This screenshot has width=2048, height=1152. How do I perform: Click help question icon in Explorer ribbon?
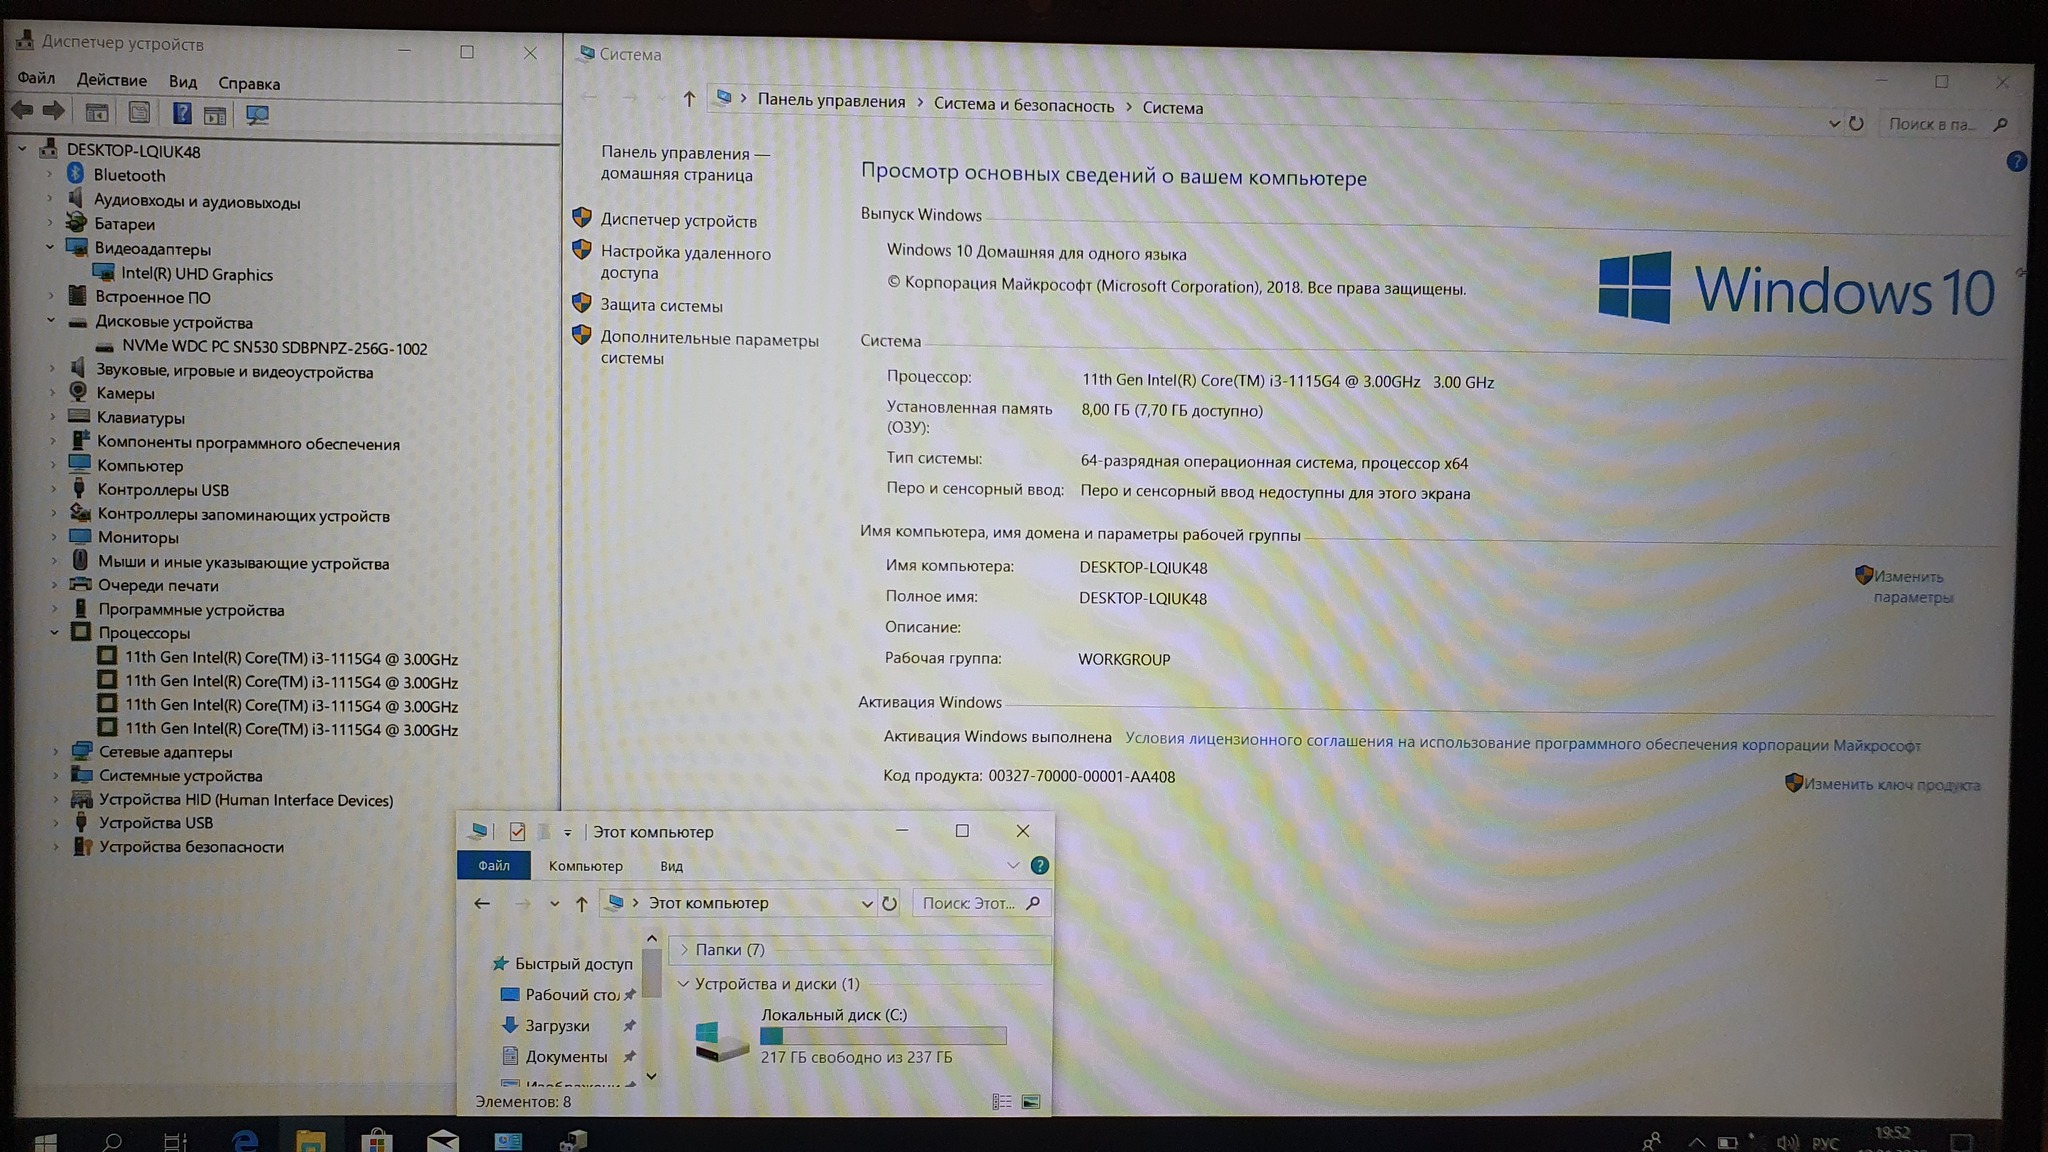tap(1039, 865)
